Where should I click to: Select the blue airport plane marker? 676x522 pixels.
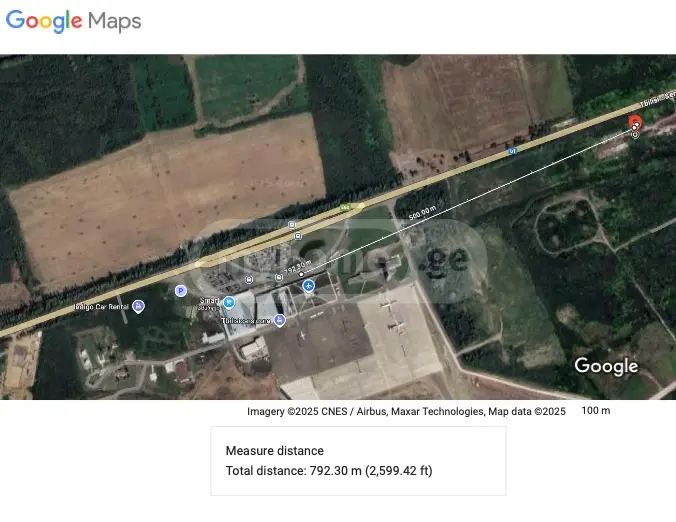click(x=308, y=286)
